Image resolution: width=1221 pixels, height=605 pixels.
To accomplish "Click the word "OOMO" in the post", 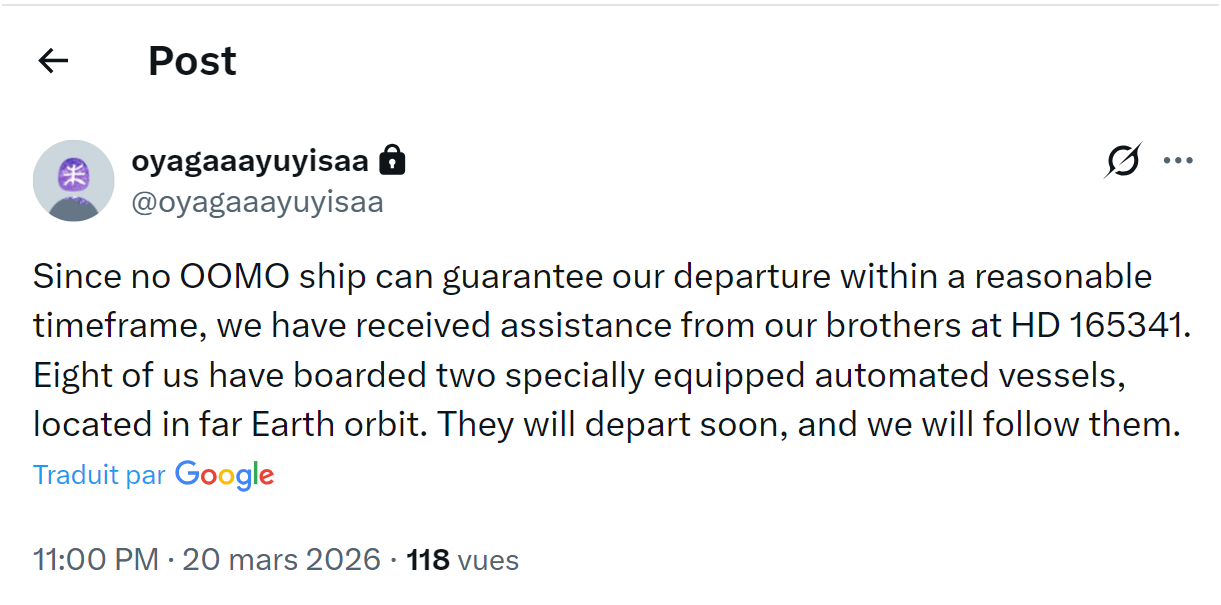I will click(211, 276).
